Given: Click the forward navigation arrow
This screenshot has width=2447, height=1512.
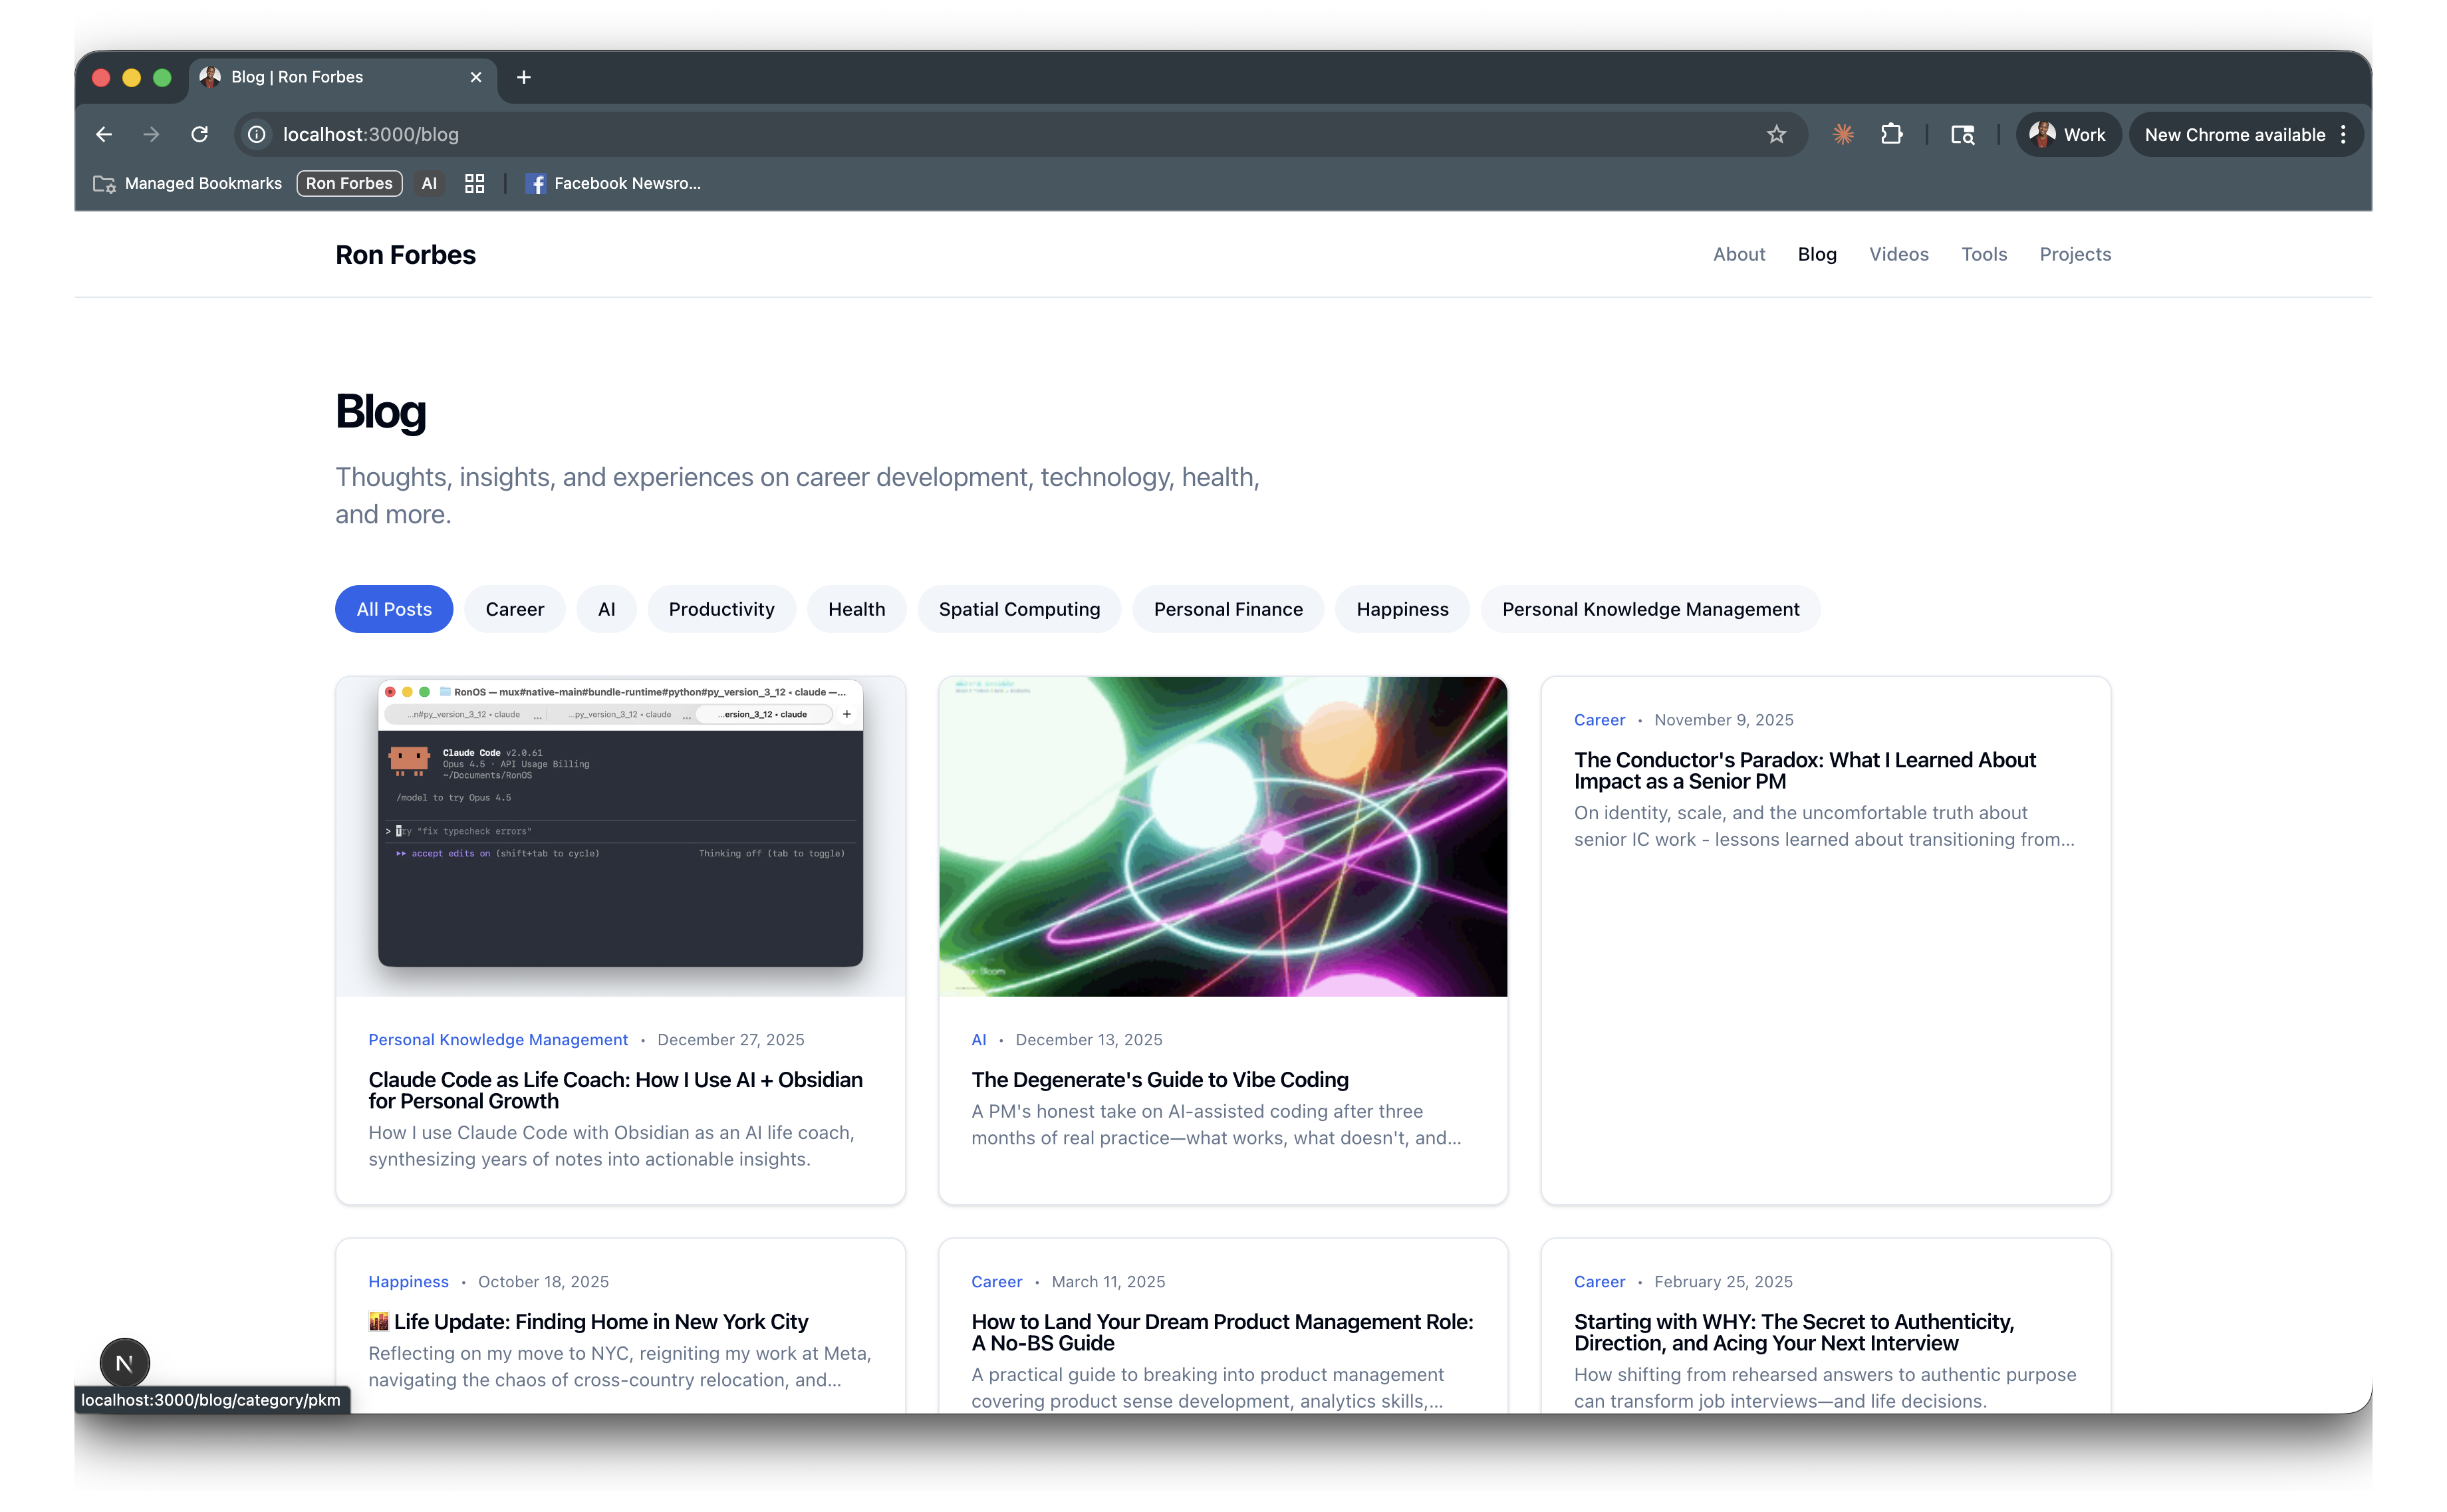Looking at the screenshot, I should tap(151, 134).
